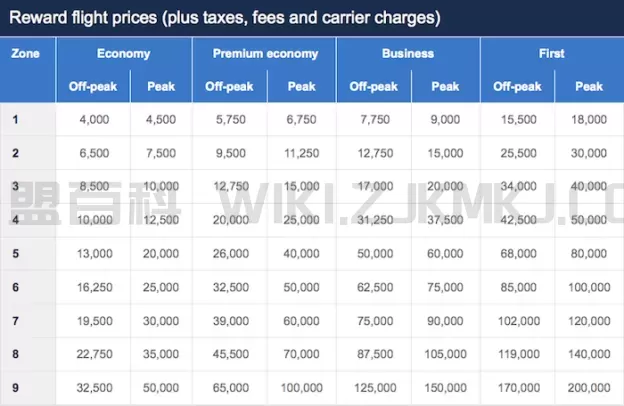Click Peak sub-header under Premium economy
Image resolution: width=624 pixels, height=406 pixels.
tap(301, 86)
